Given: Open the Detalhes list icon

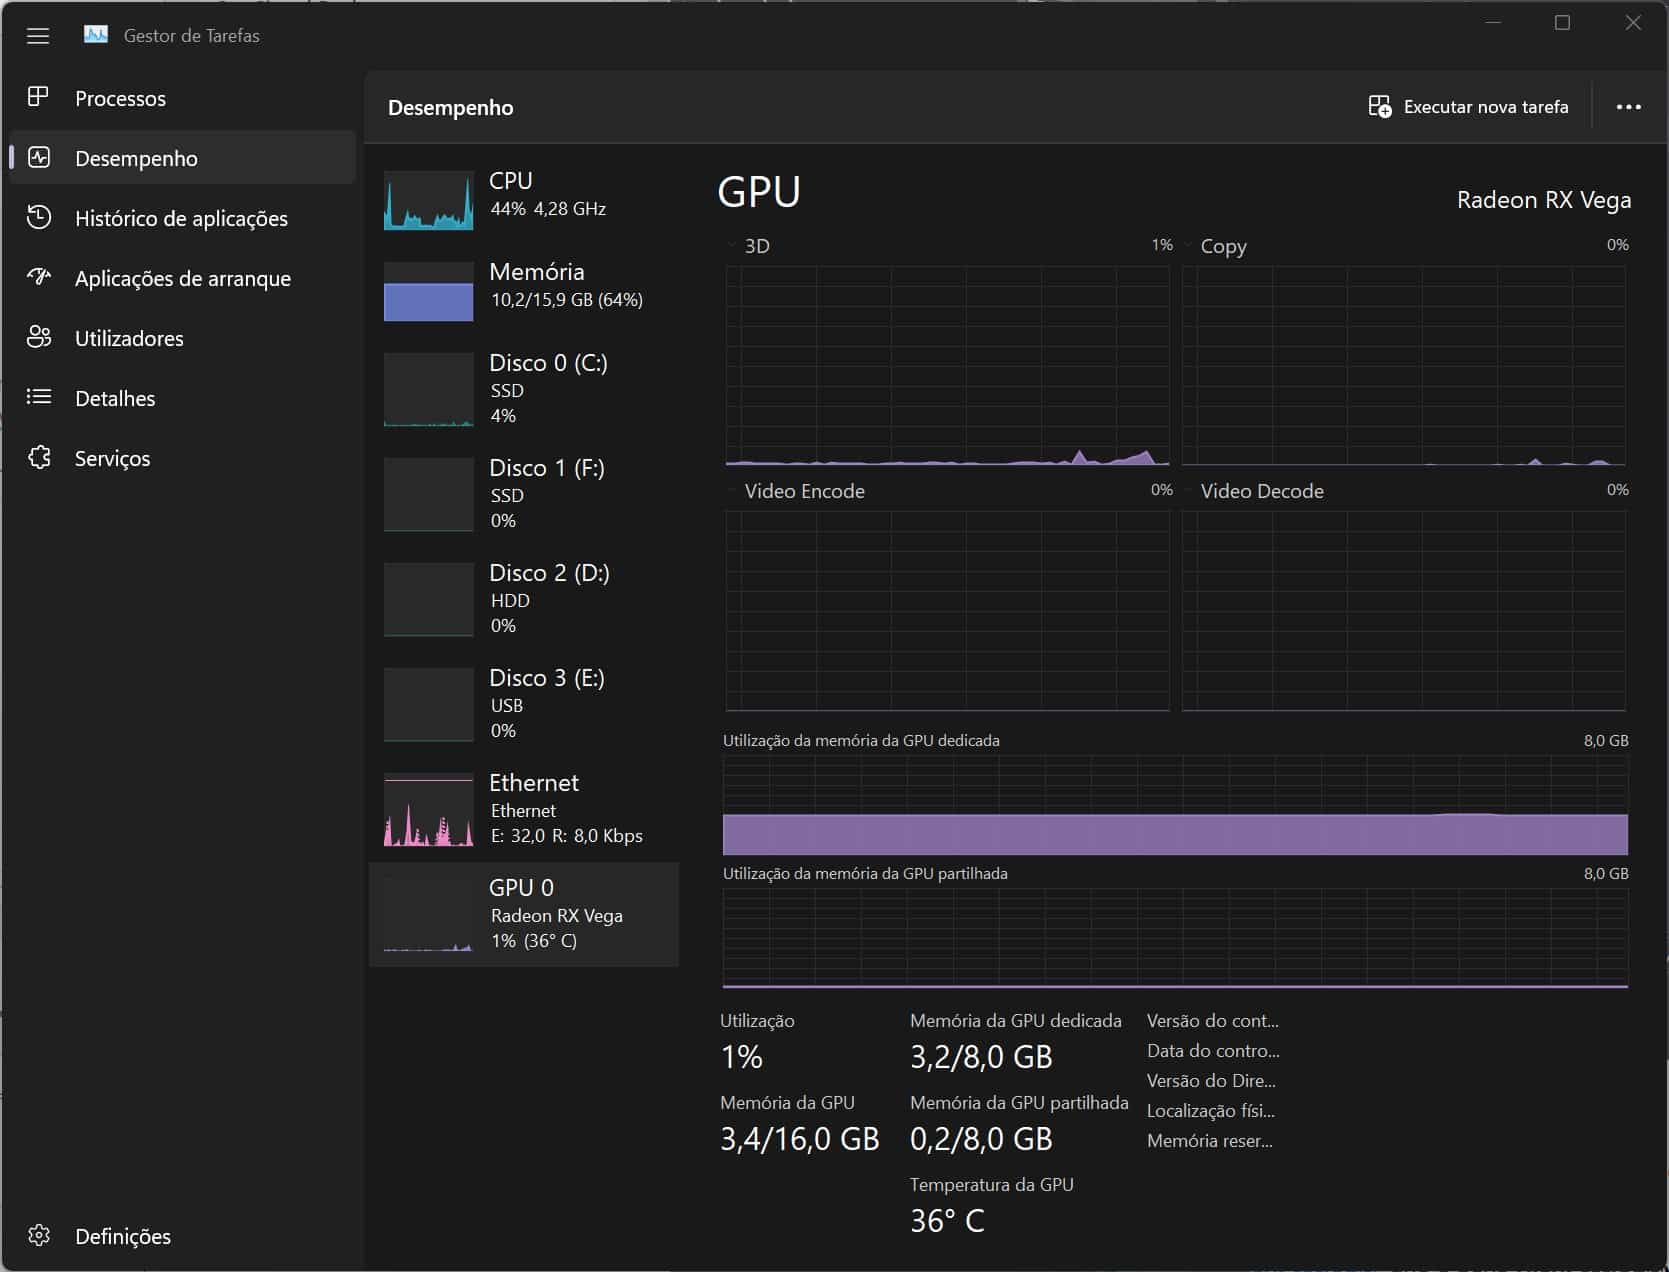Looking at the screenshot, I should (x=39, y=397).
